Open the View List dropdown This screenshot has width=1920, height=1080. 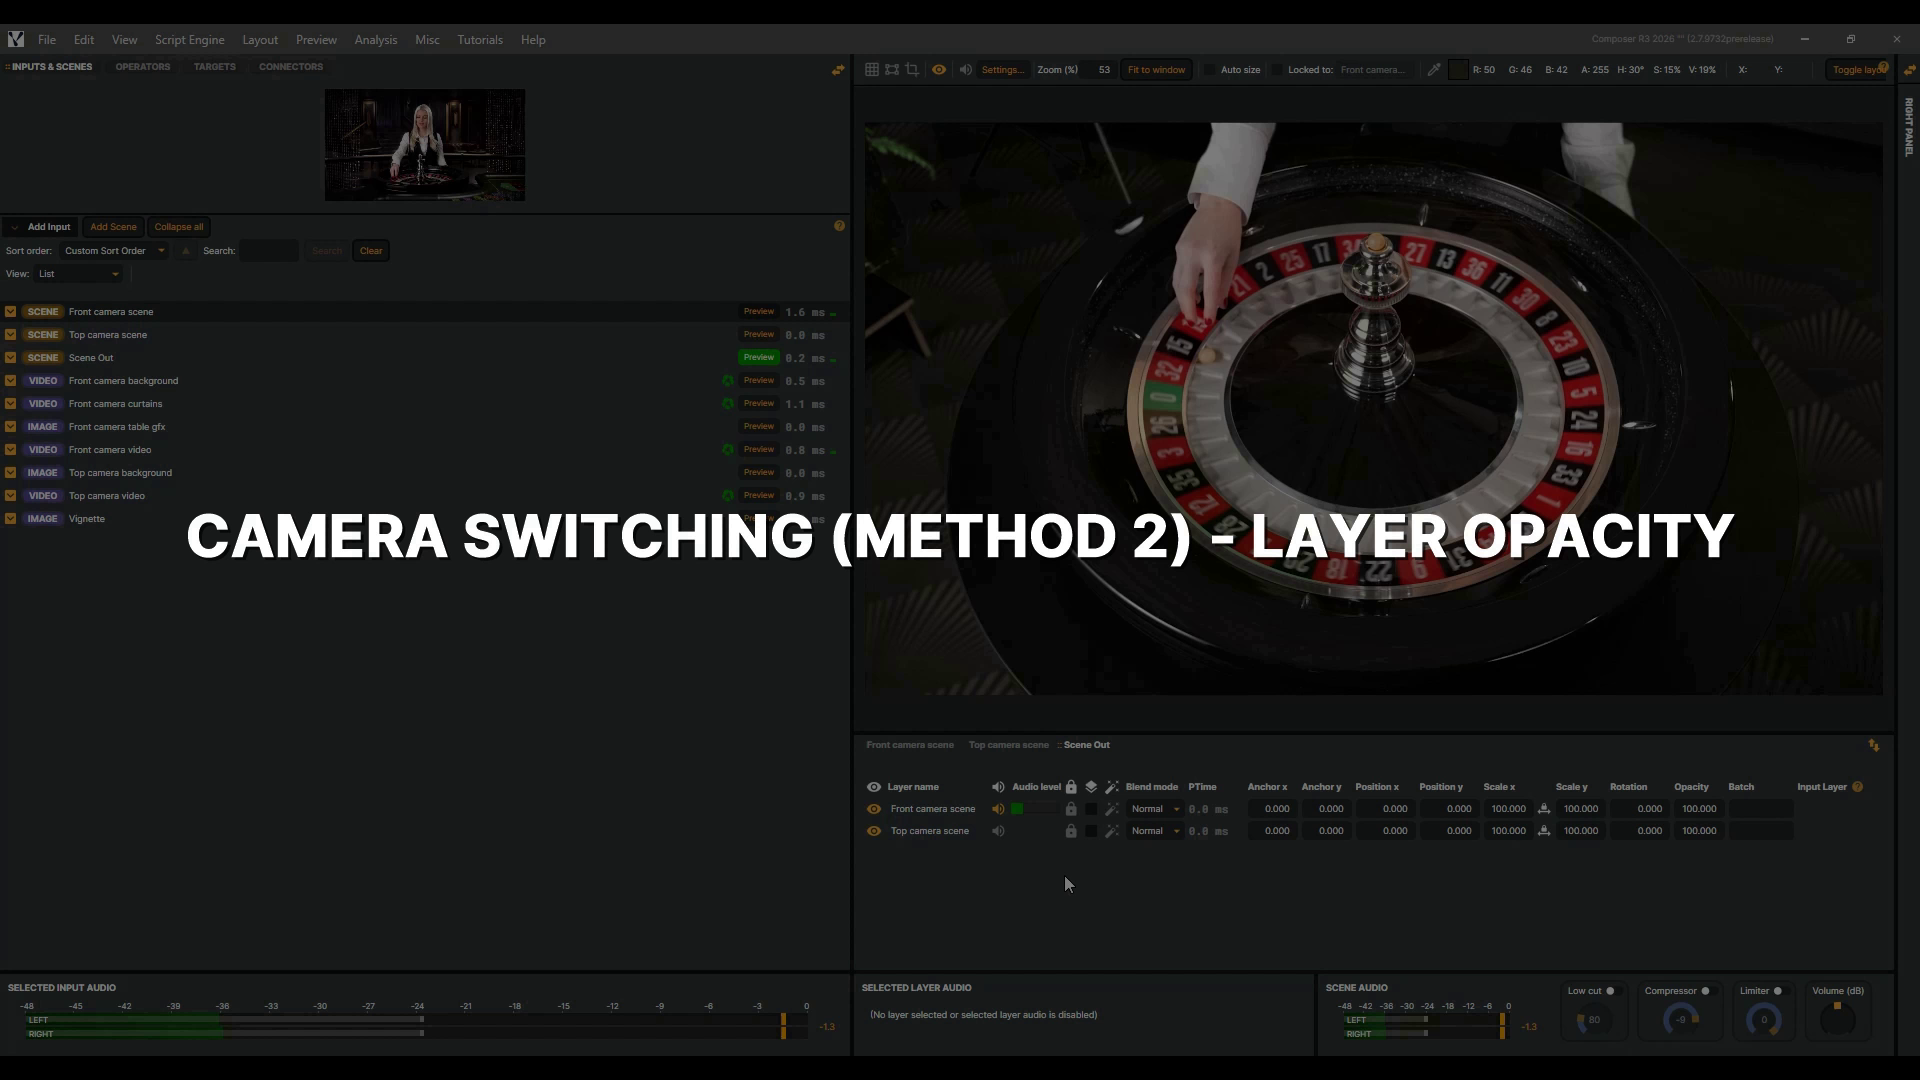[78, 274]
